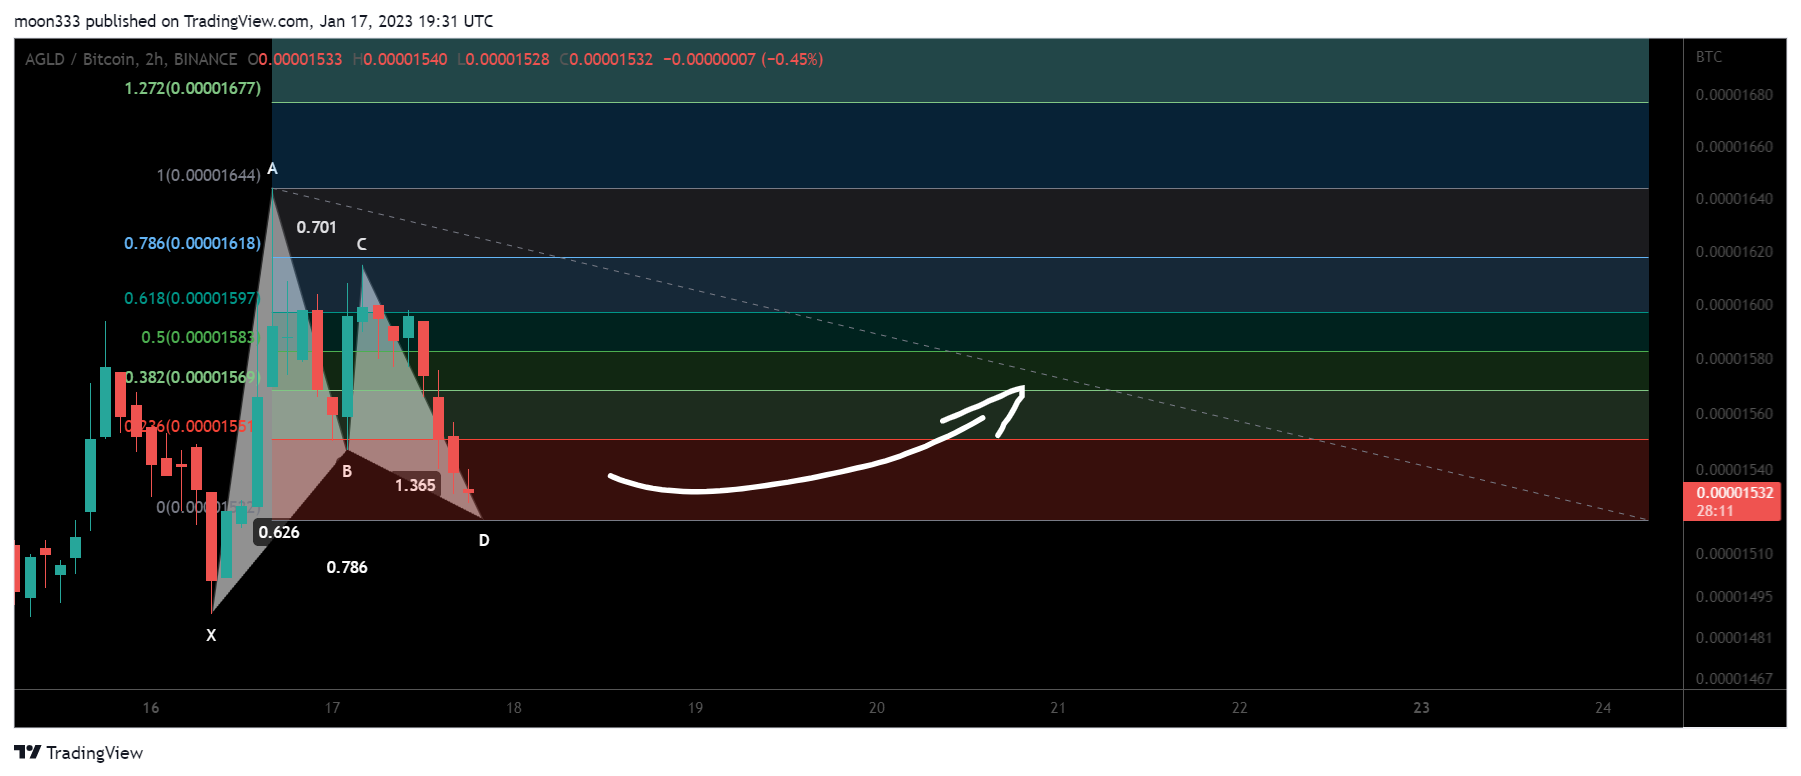Select the 0.382(0.00001569) Fibonacci label
The image size is (1801, 776).
192,377
